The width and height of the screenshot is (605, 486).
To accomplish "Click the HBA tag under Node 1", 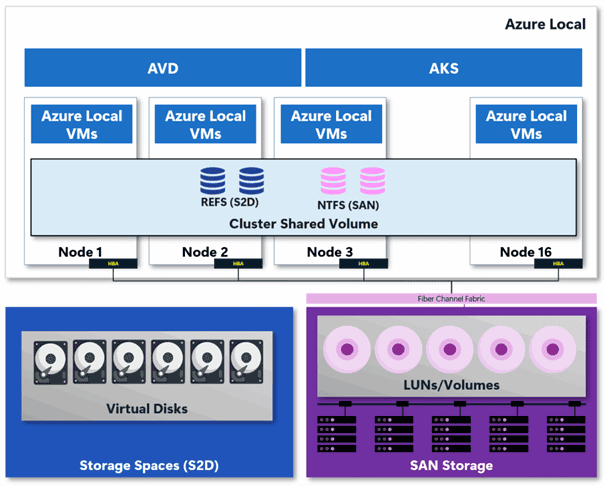I will point(103,265).
